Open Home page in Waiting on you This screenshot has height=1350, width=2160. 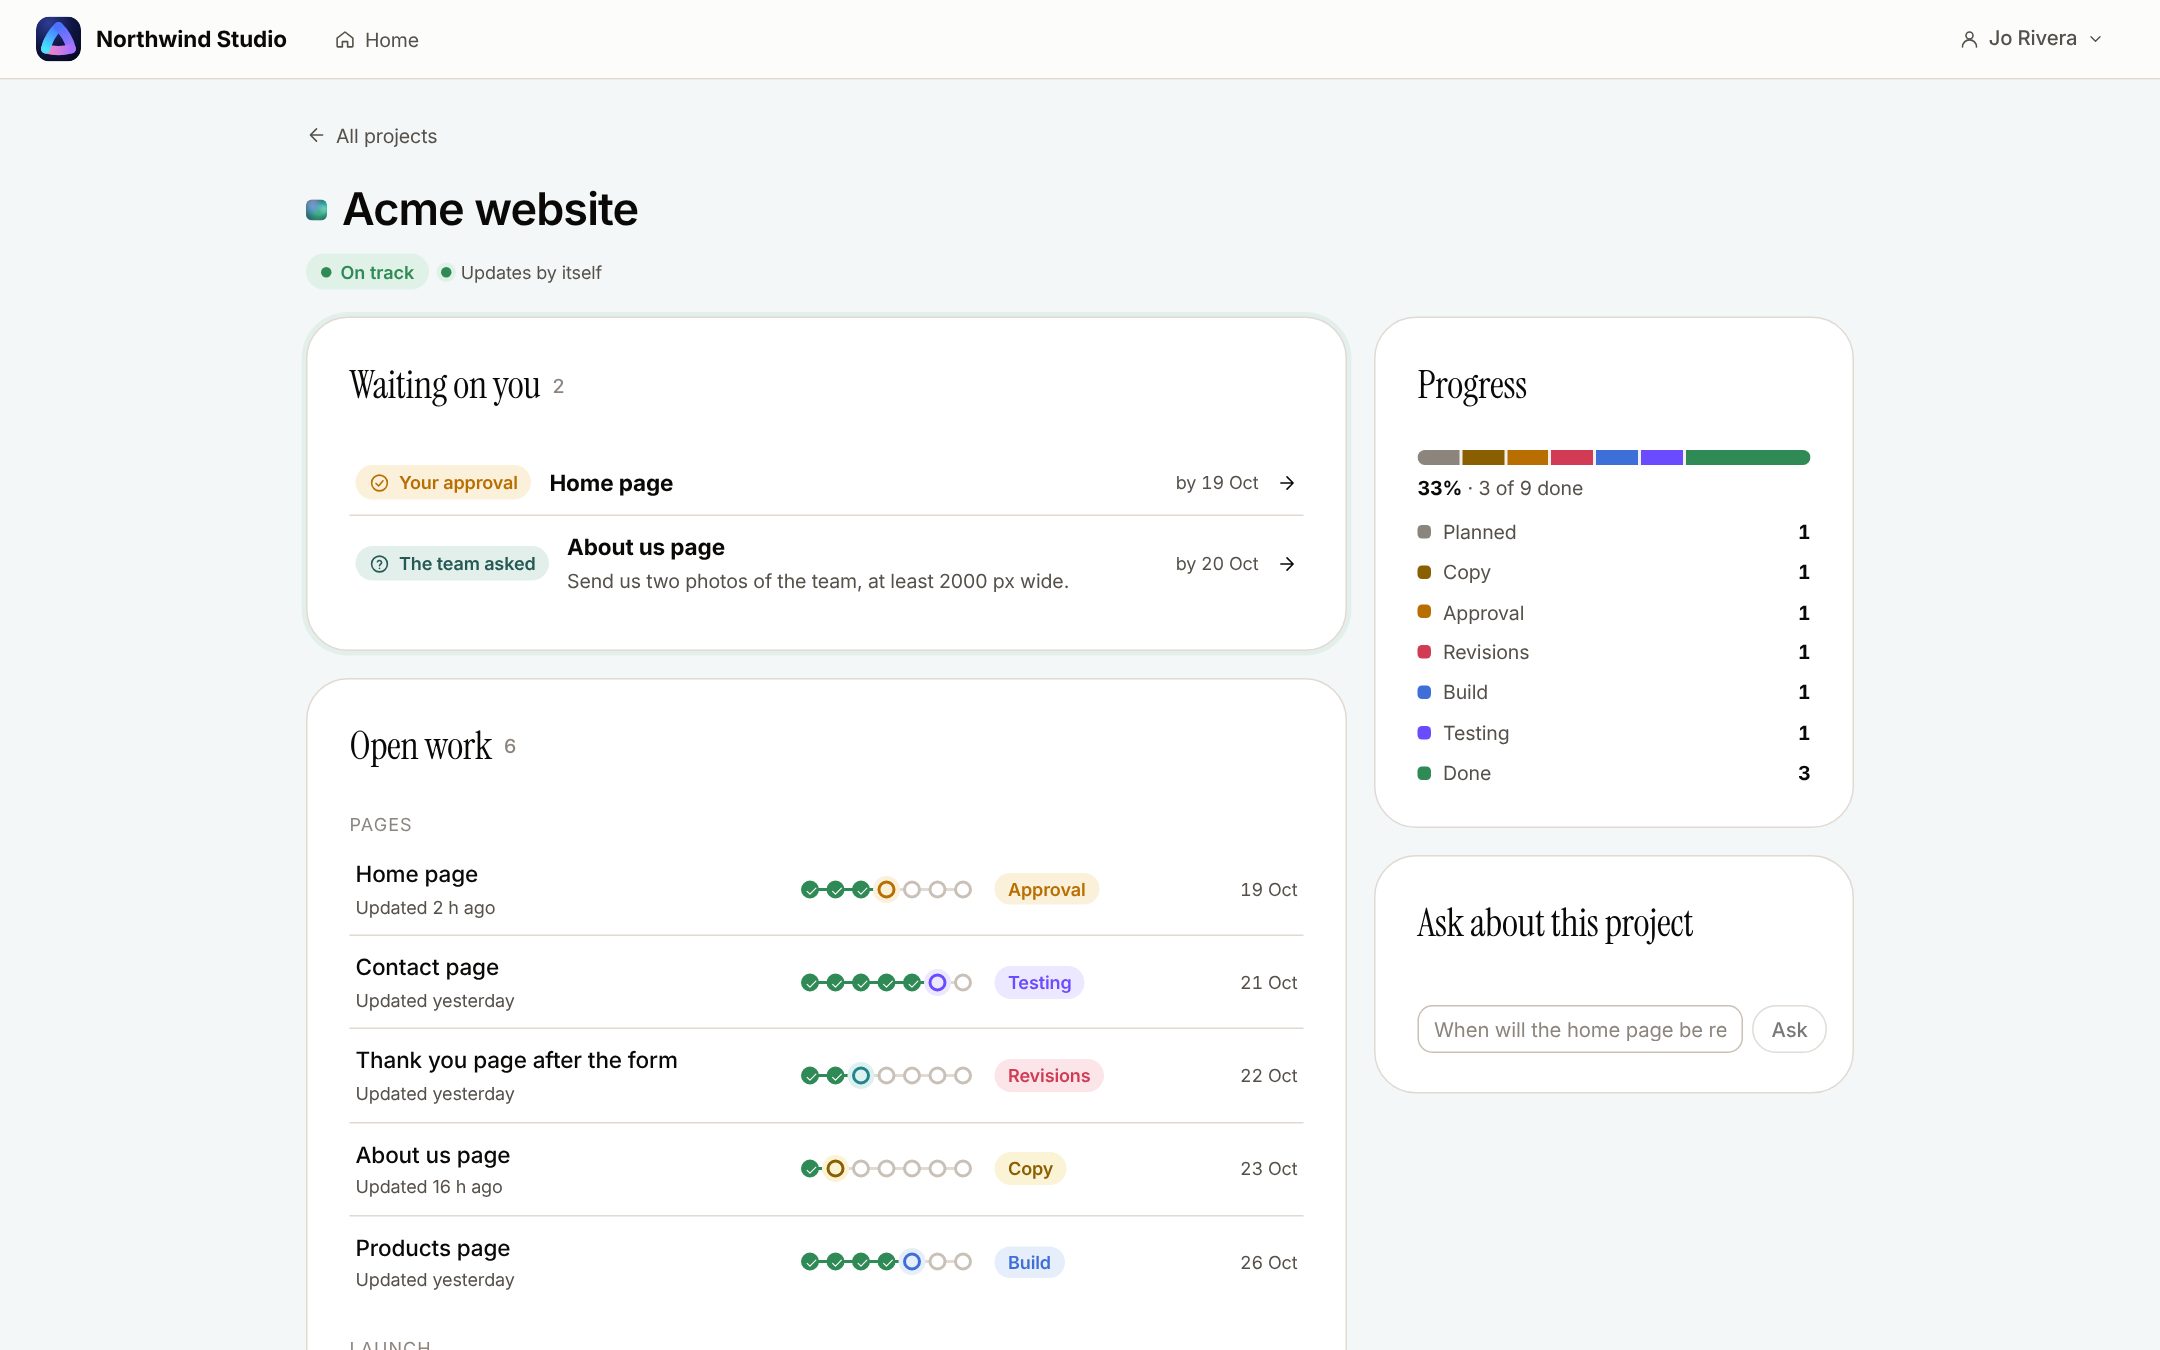pos(826,483)
